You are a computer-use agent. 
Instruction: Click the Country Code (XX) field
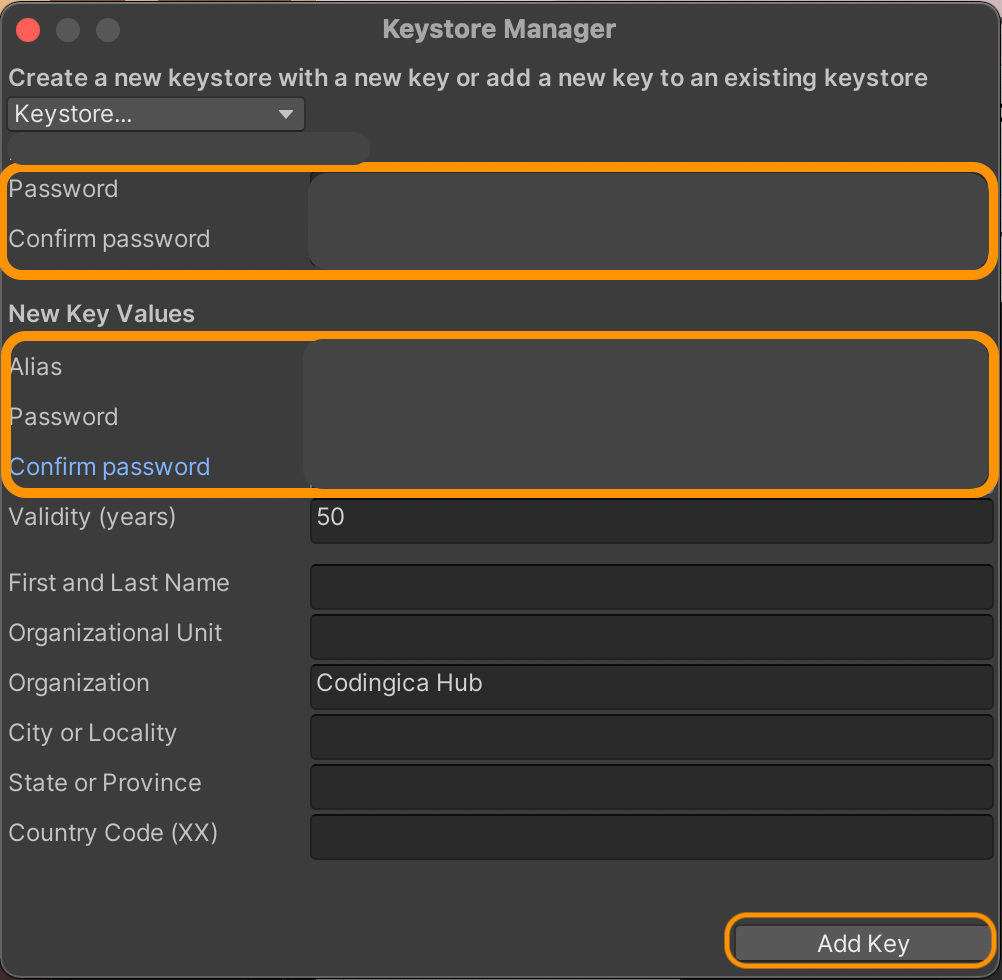650,837
